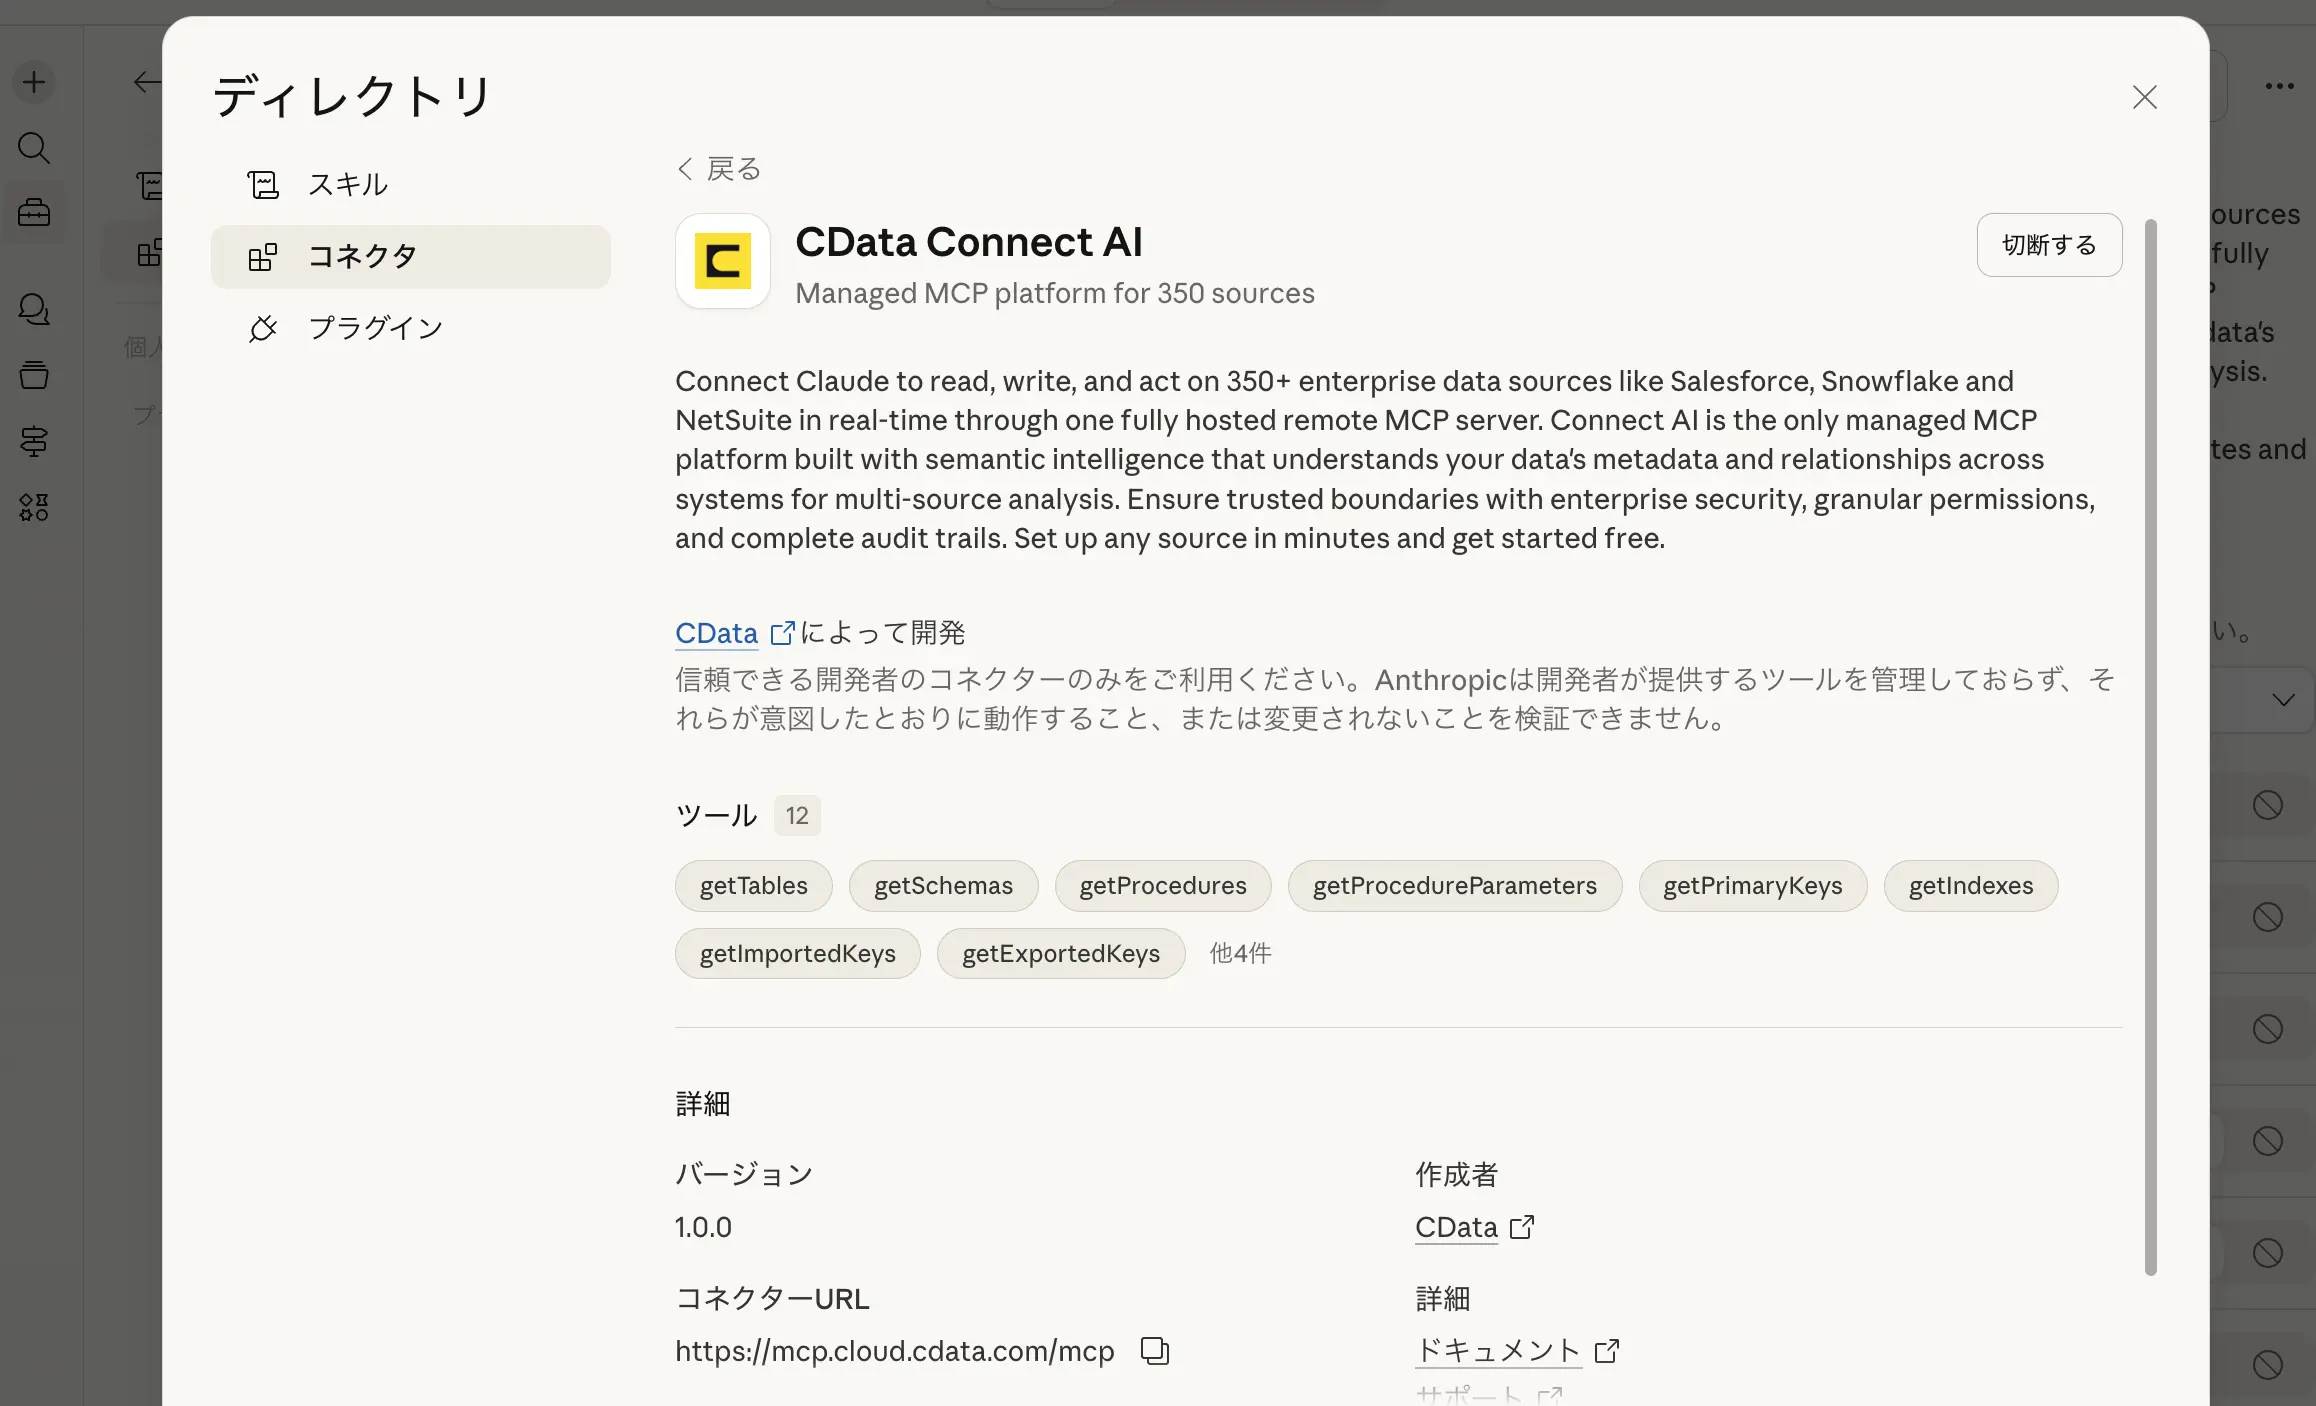Open projects with the archive box icon
Screen dimensions: 2316x1406
click(x=33, y=375)
